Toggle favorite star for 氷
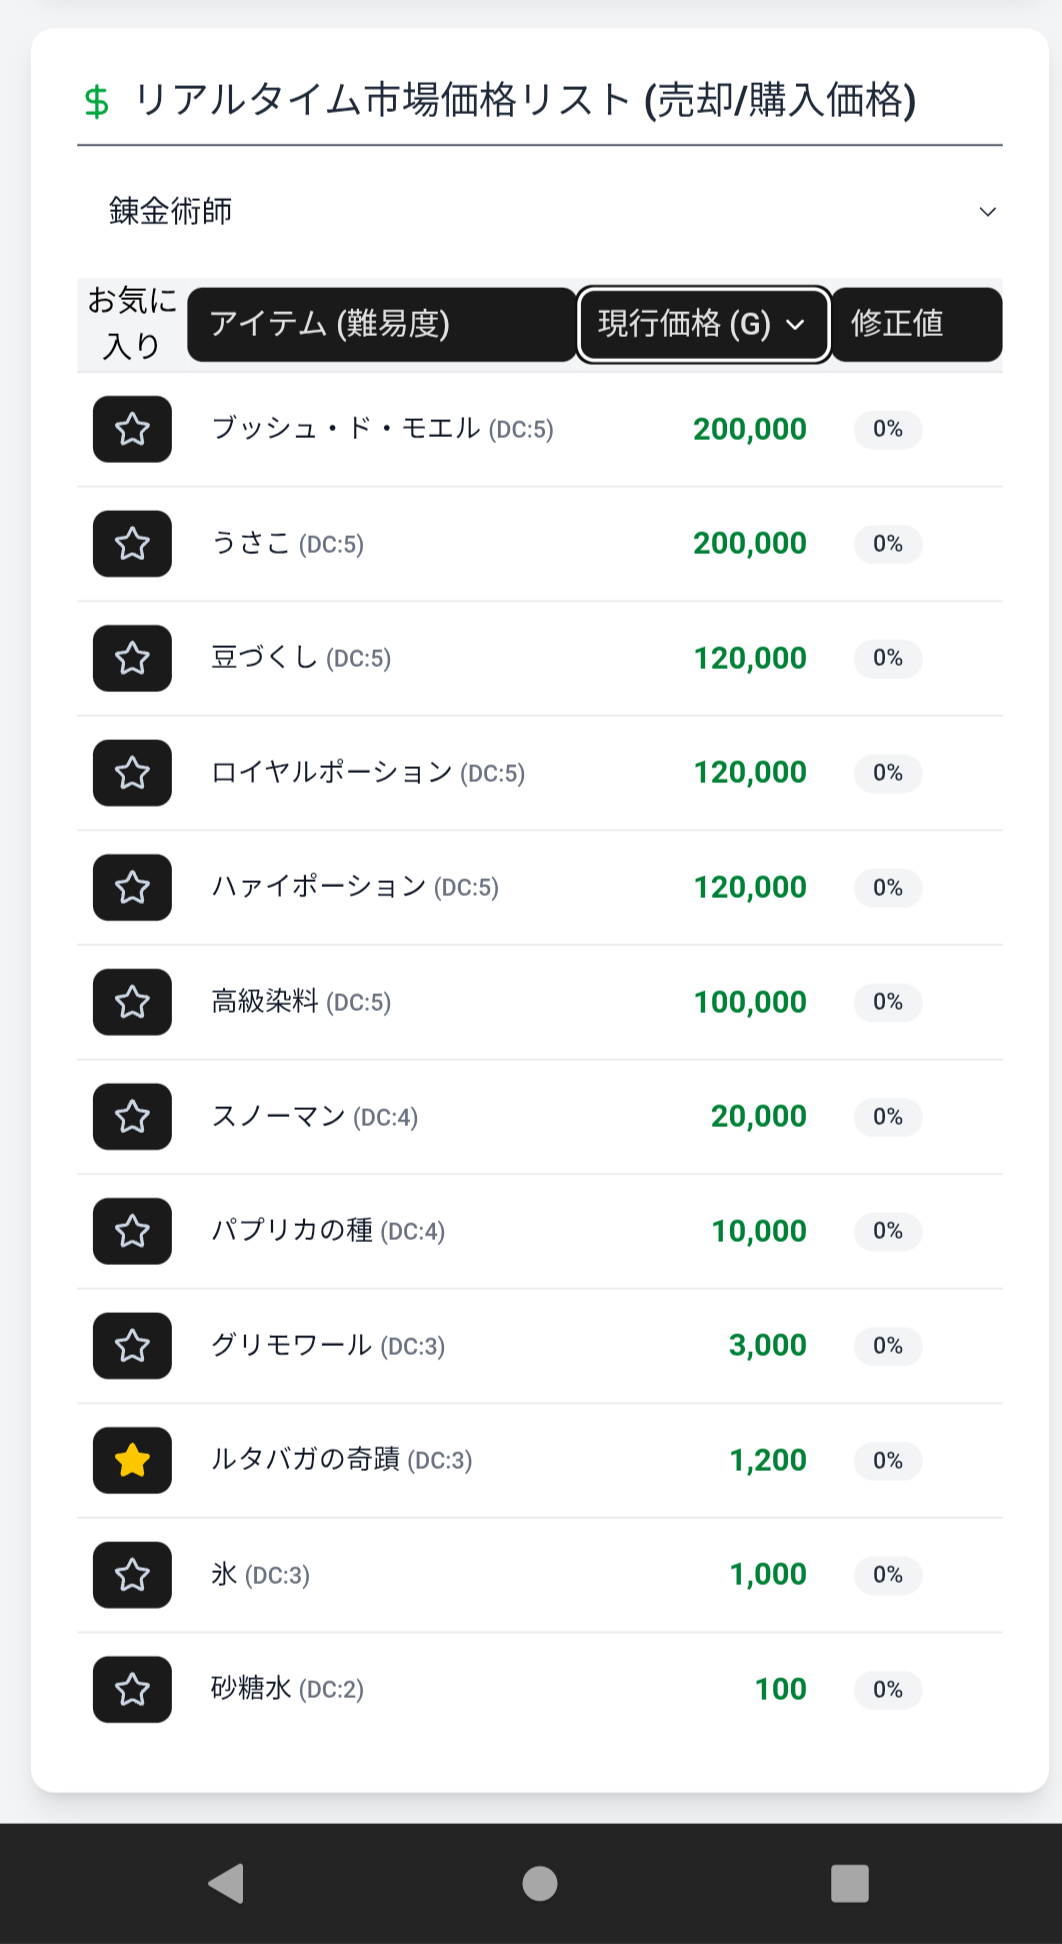This screenshot has width=1062, height=1944. click(x=132, y=1575)
